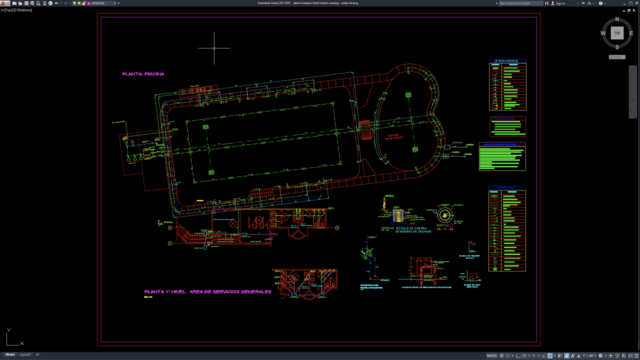
Task: Click the W compass letter on ViewCube
Action: click(x=603, y=33)
